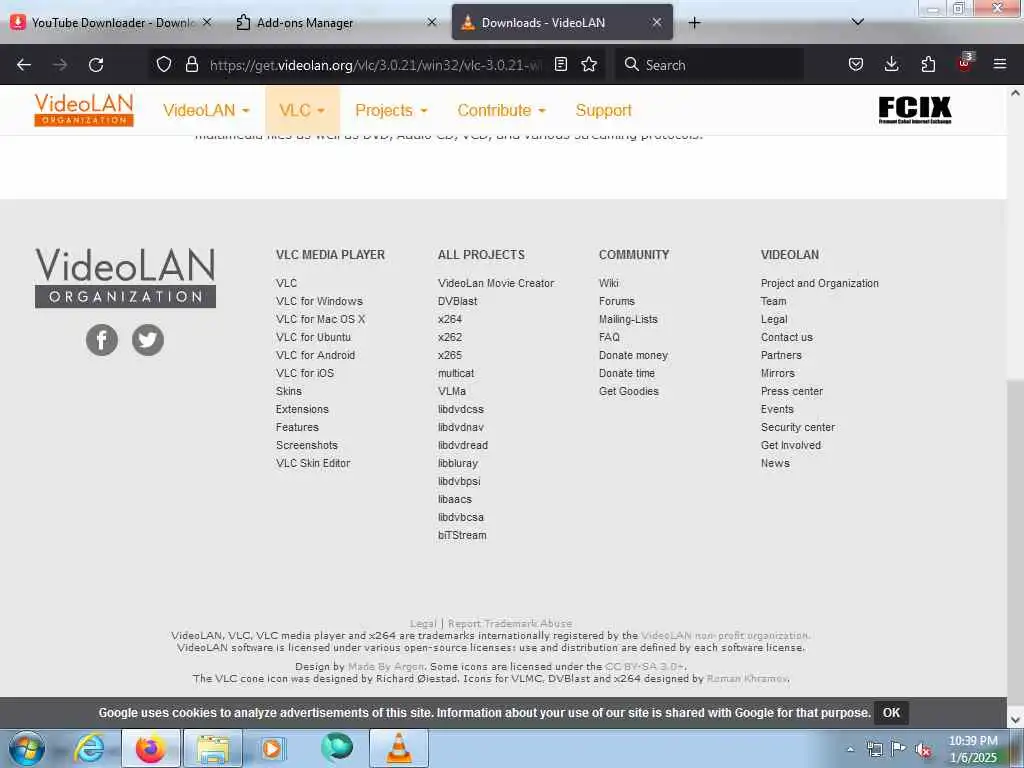Open the VLC for Windows footer link
1024x768 pixels.
coord(319,301)
